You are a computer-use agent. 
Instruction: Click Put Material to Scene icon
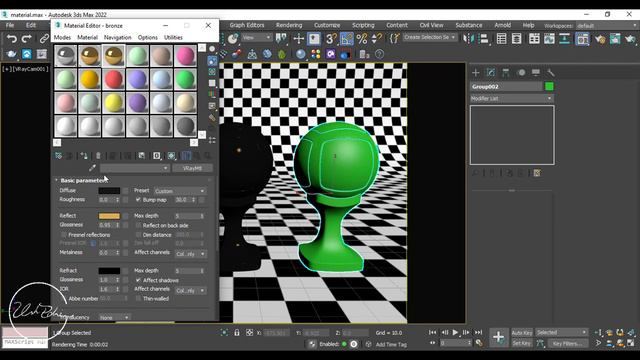coord(70,156)
